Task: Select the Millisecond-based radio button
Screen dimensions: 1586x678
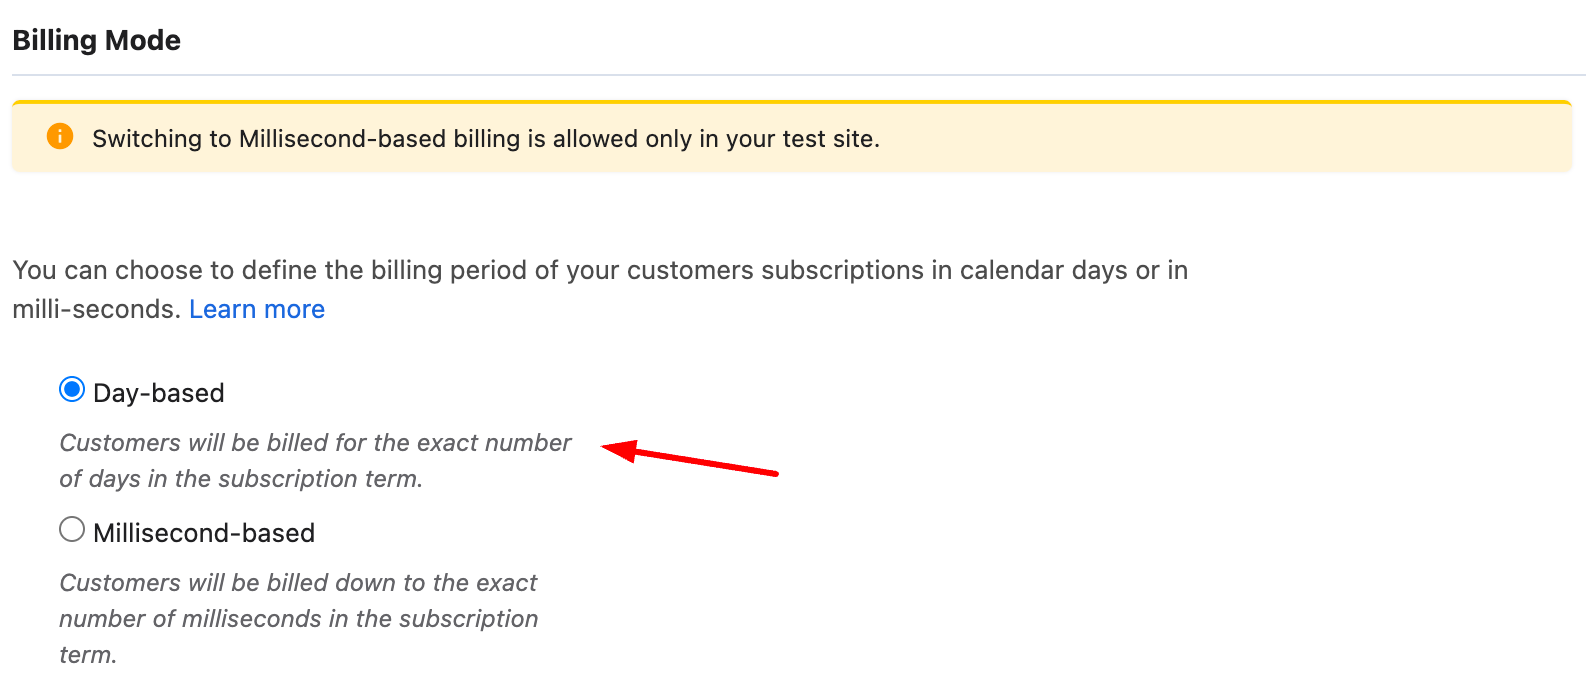Action: pyautogui.click(x=72, y=529)
